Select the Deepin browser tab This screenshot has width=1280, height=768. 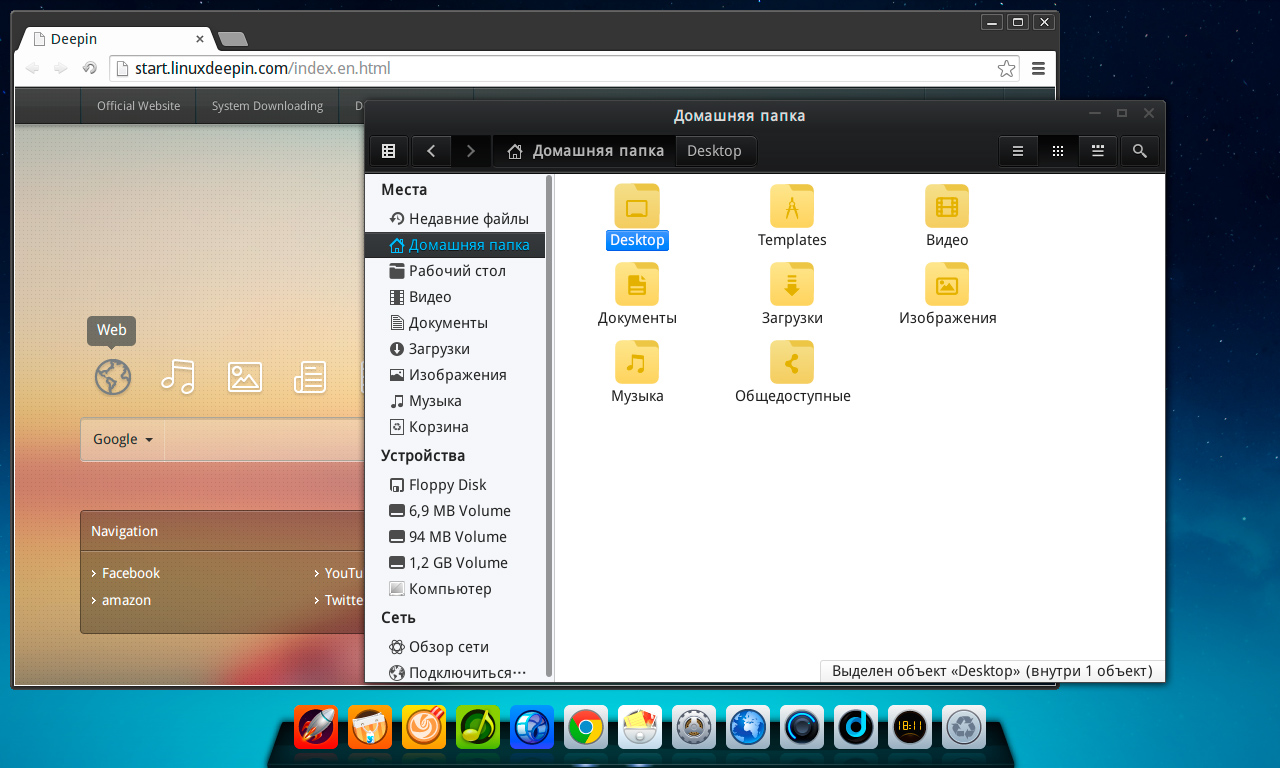tap(115, 39)
